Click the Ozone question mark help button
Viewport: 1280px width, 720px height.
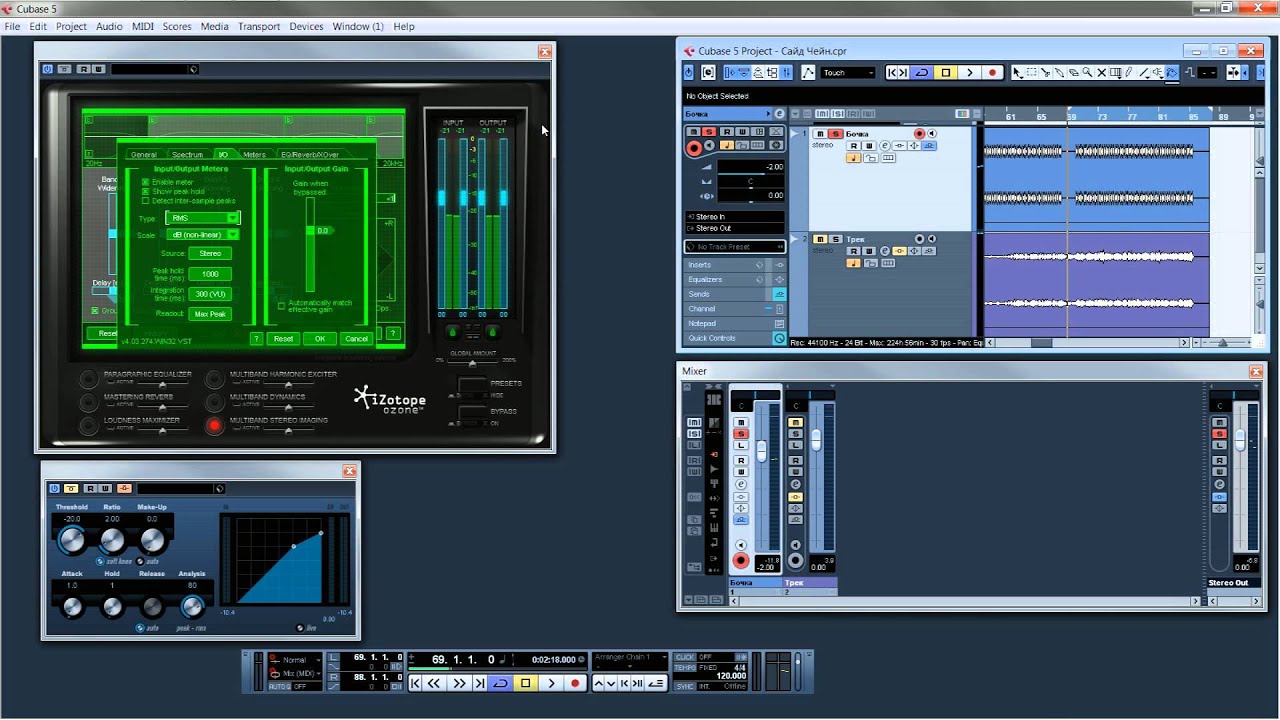pyautogui.click(x=392, y=334)
